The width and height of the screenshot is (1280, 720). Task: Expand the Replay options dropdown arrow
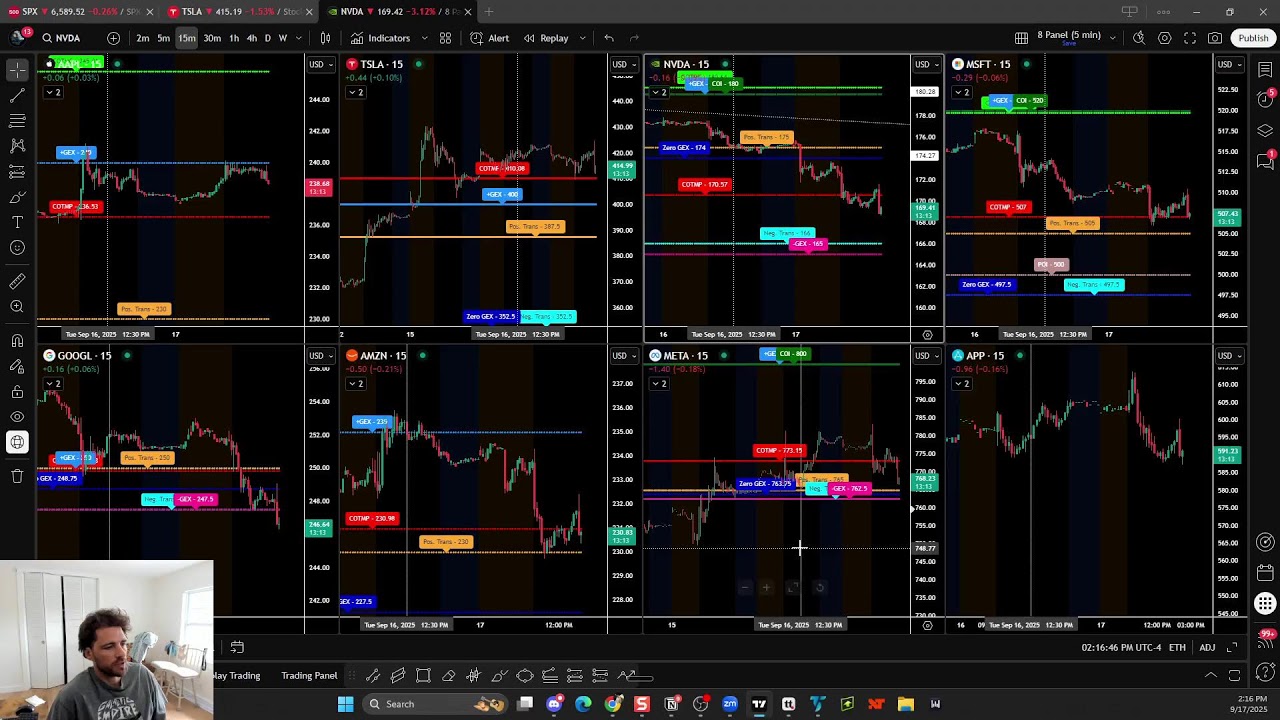pyautogui.click(x=580, y=38)
